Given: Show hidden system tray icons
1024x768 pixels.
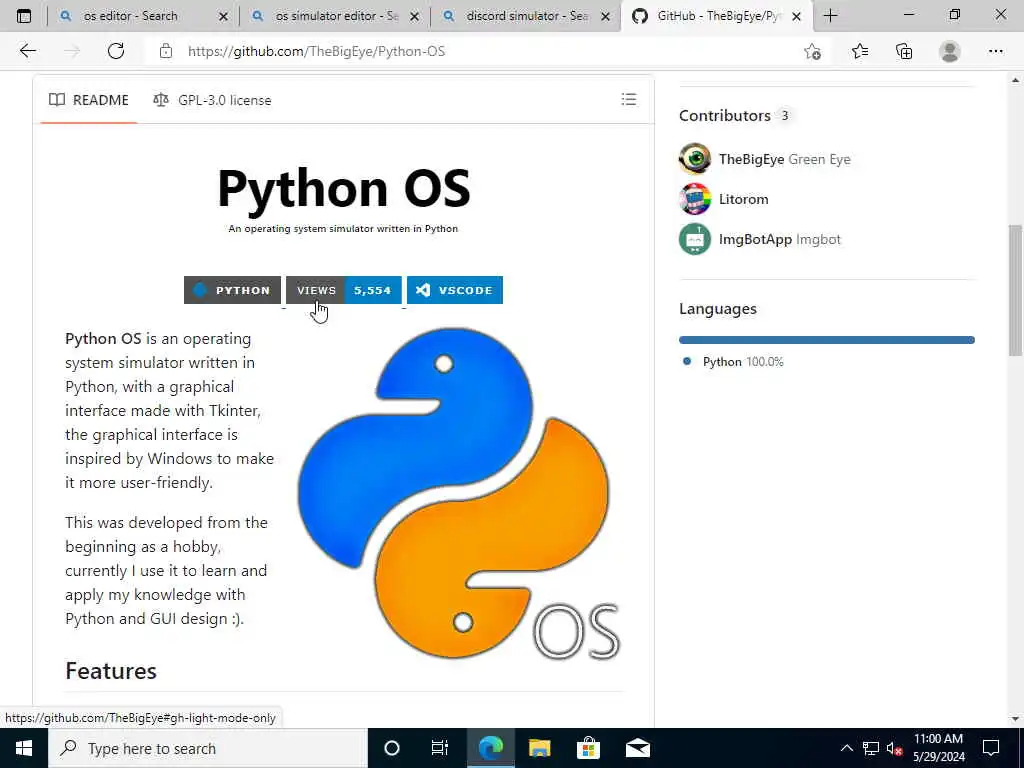Looking at the screenshot, I should tap(846, 748).
